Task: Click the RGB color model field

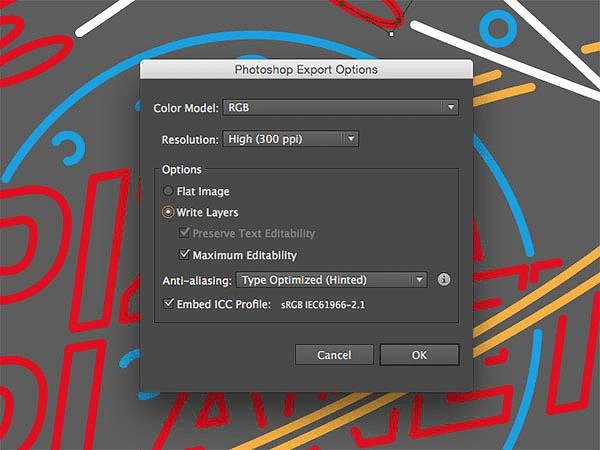Action: click(x=340, y=108)
